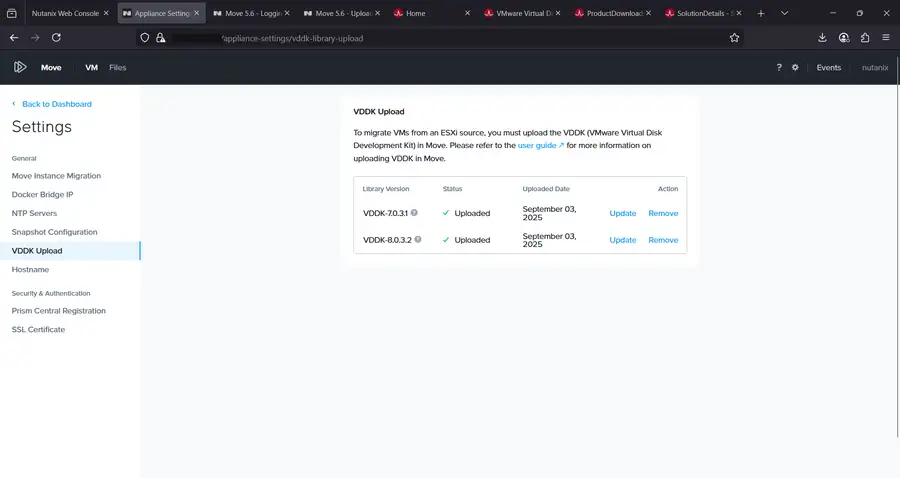
Task: Open the user guide link
Action: click(x=541, y=145)
